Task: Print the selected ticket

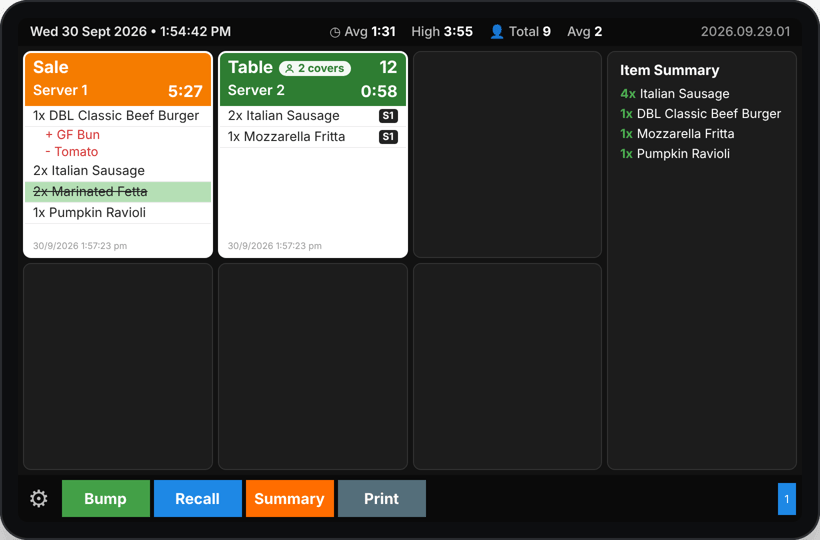Action: (382, 498)
